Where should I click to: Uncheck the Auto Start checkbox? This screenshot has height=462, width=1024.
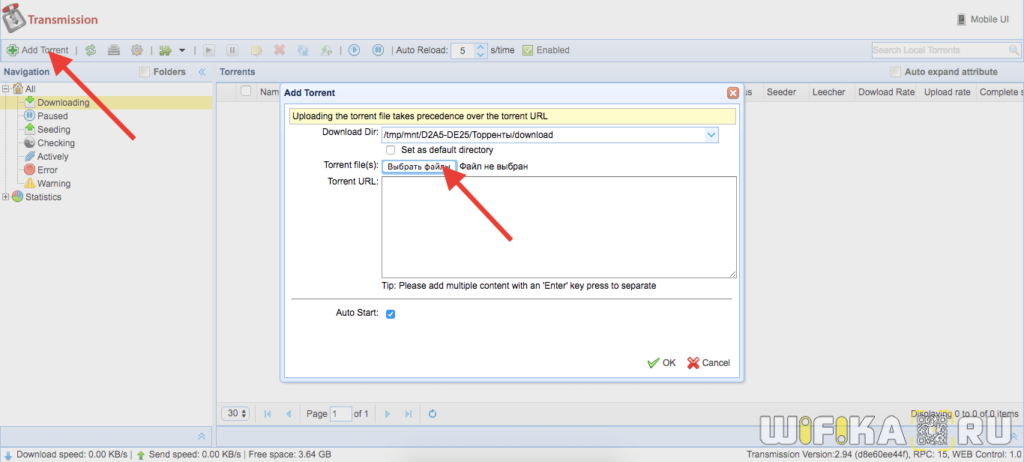tap(390, 314)
